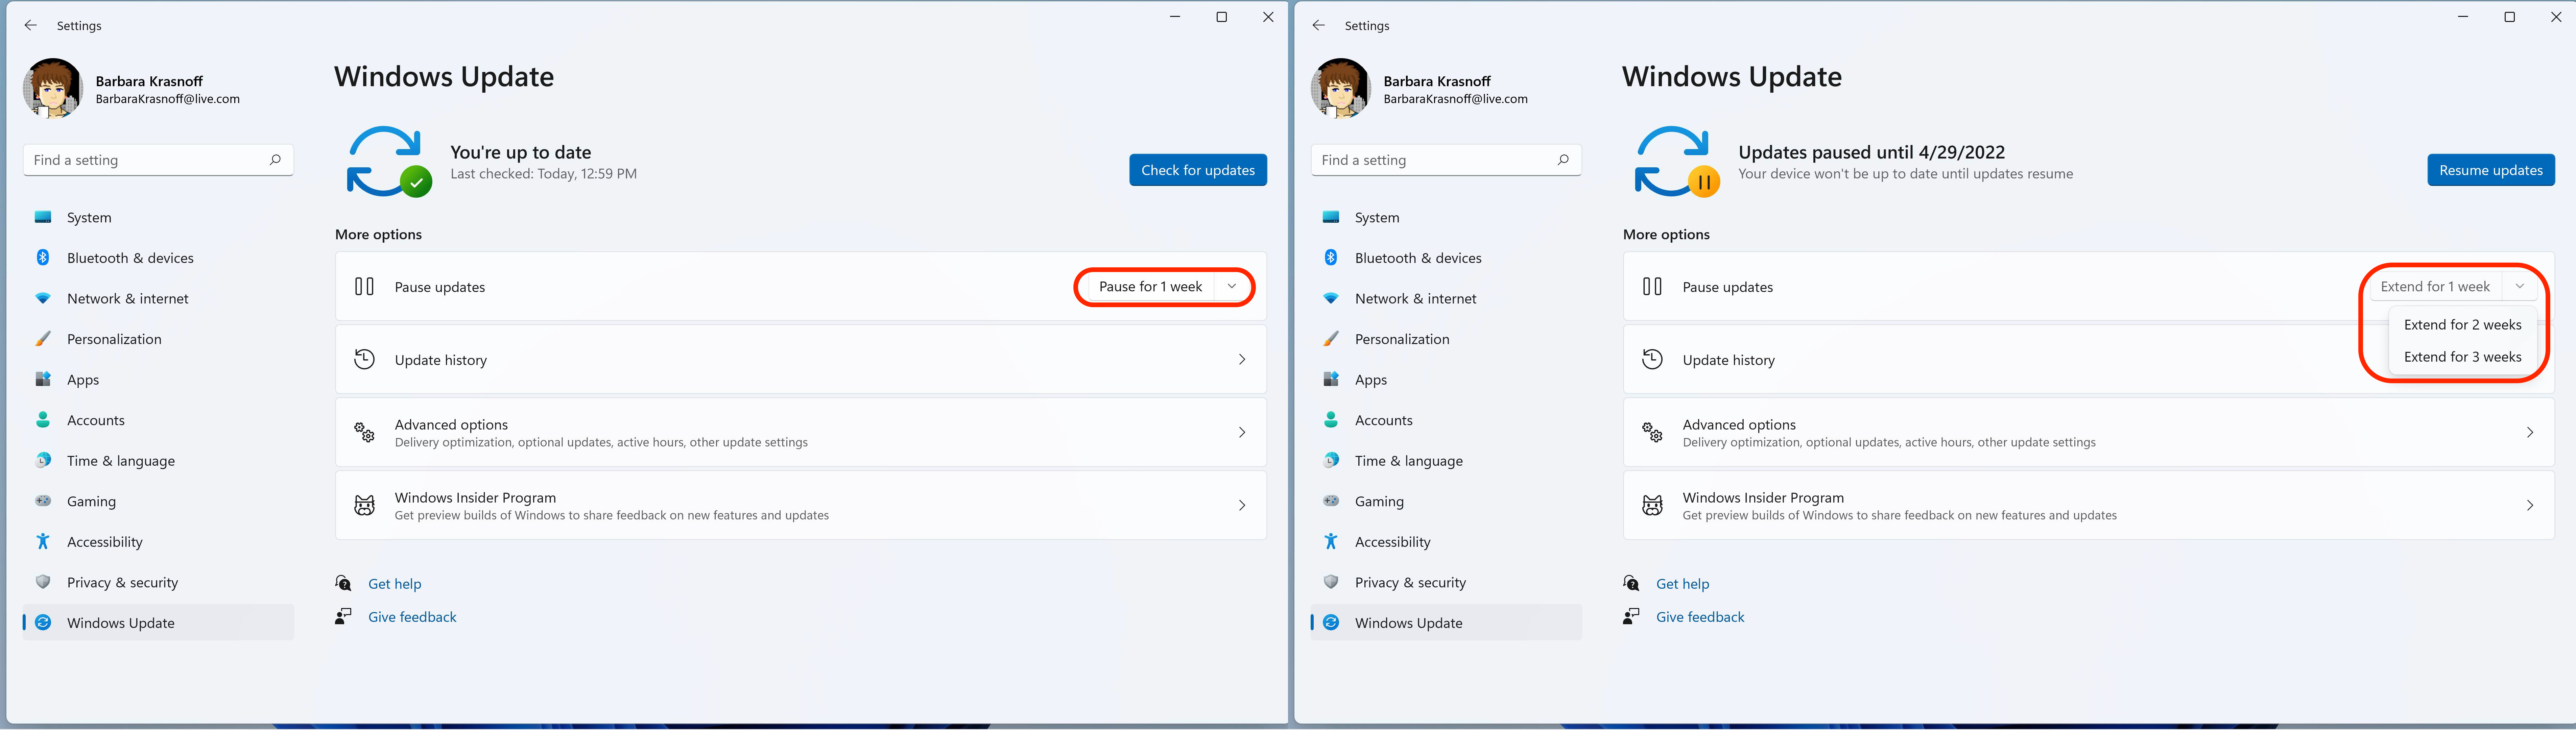Click Update history row in right window
The image size is (2576, 730).
tap(2089, 359)
